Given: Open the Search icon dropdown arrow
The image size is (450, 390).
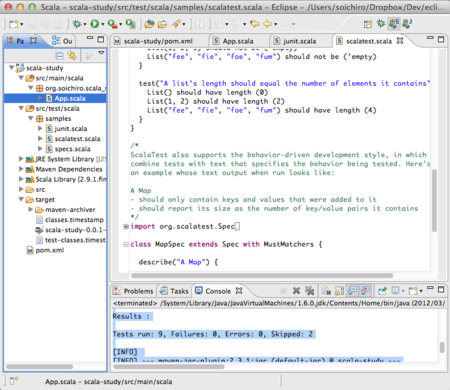Looking at the screenshot, I should point(184,24).
